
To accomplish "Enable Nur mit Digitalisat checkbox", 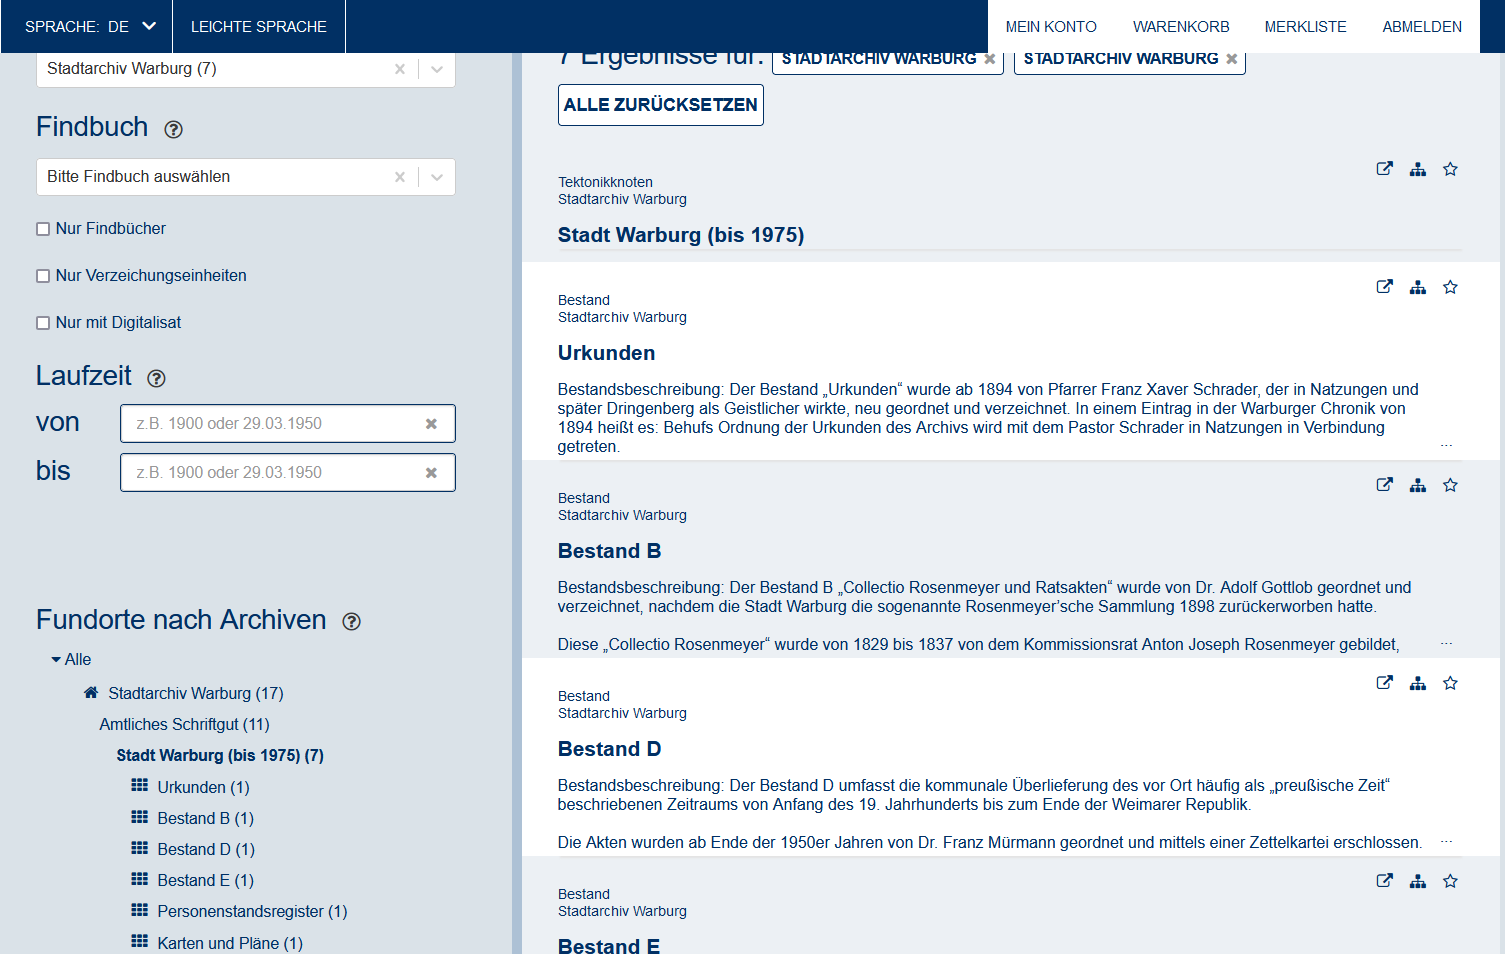I will [43, 323].
